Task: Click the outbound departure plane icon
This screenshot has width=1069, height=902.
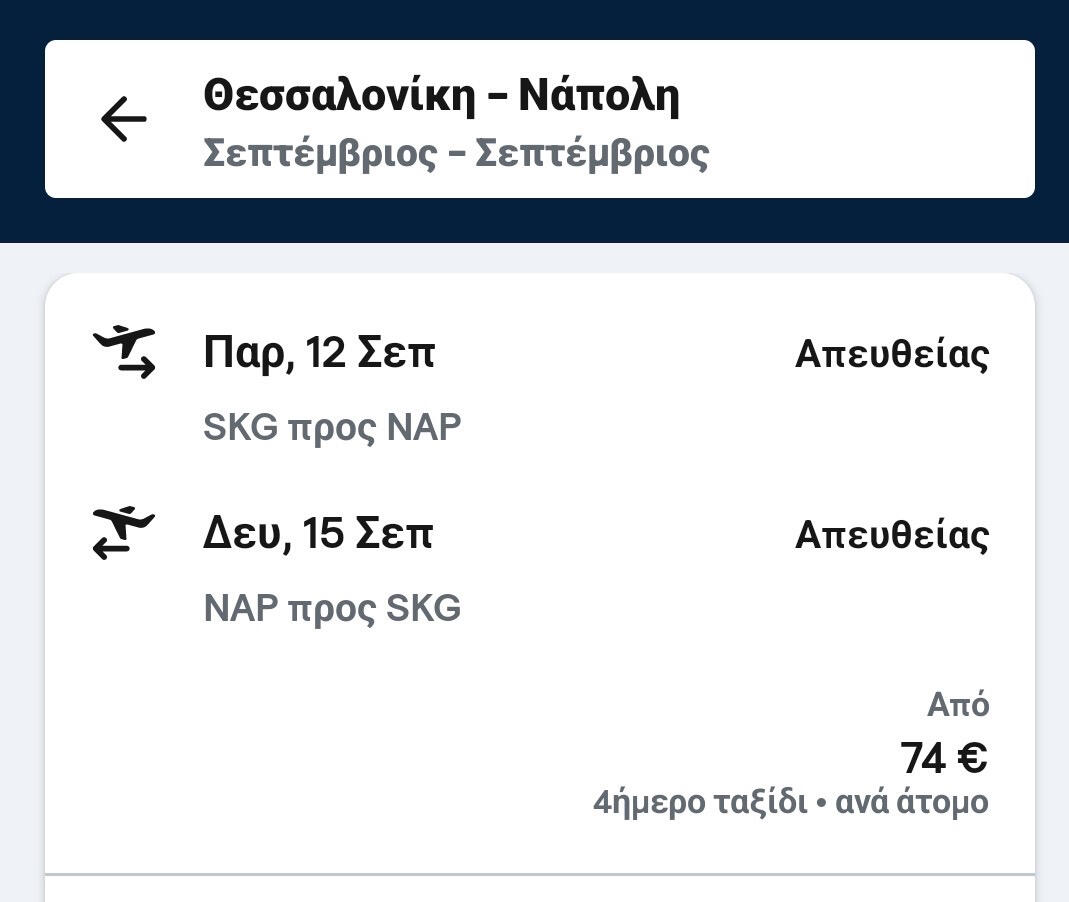Action: tap(125, 353)
